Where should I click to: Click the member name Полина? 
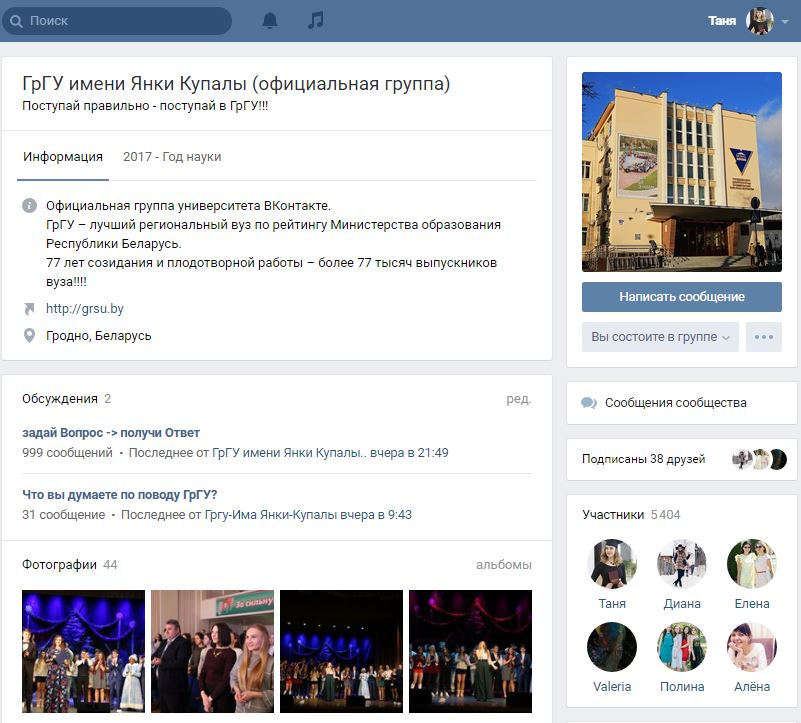(x=682, y=687)
